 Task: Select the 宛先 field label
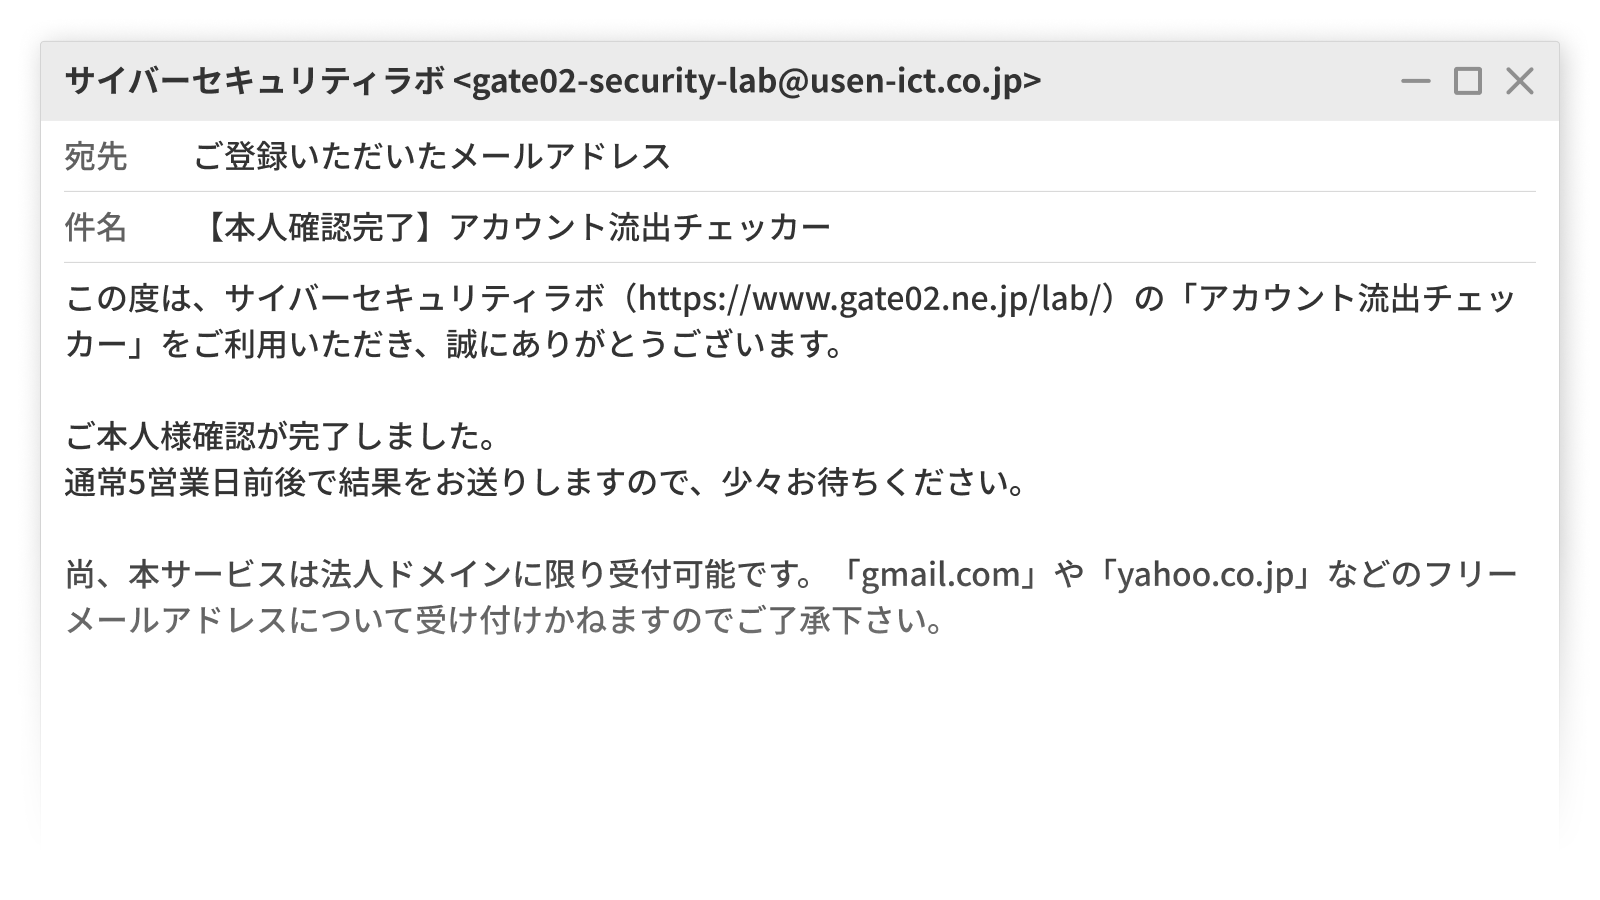click(96, 156)
